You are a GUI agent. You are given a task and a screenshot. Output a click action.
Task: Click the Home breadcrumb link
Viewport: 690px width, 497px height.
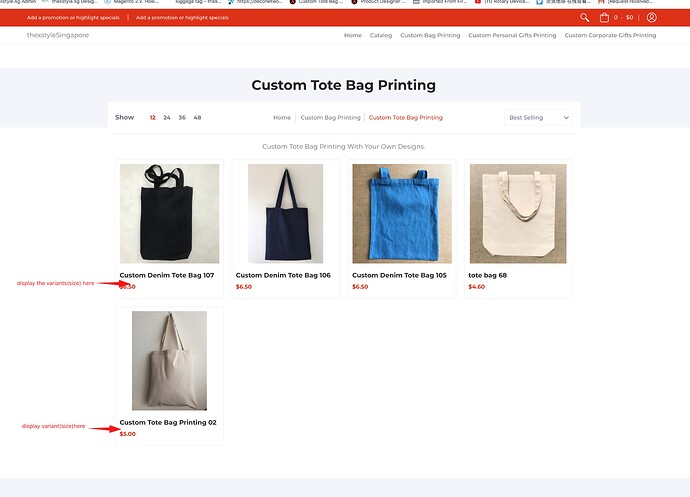tap(282, 118)
